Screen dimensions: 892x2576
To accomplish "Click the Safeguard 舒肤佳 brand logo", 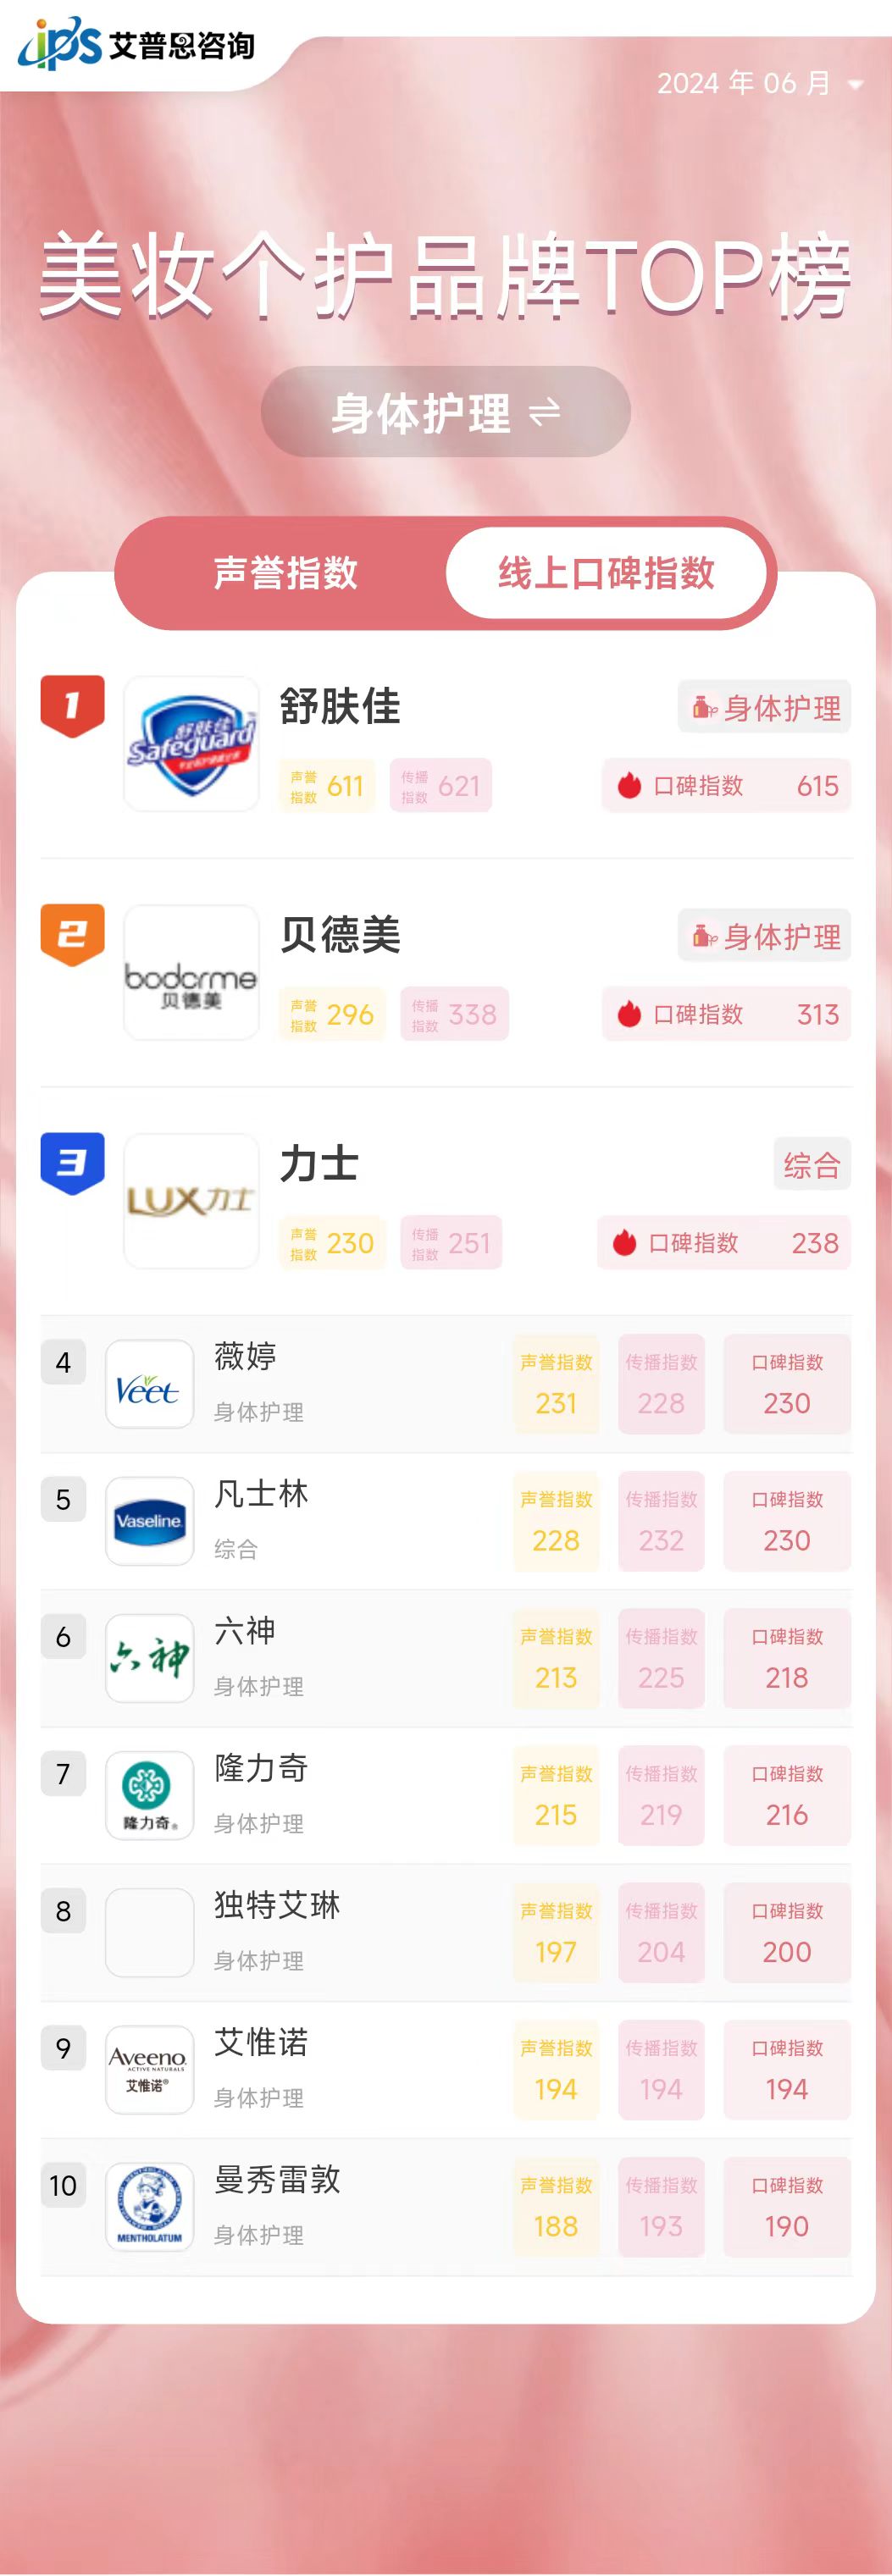I will 191,743.
